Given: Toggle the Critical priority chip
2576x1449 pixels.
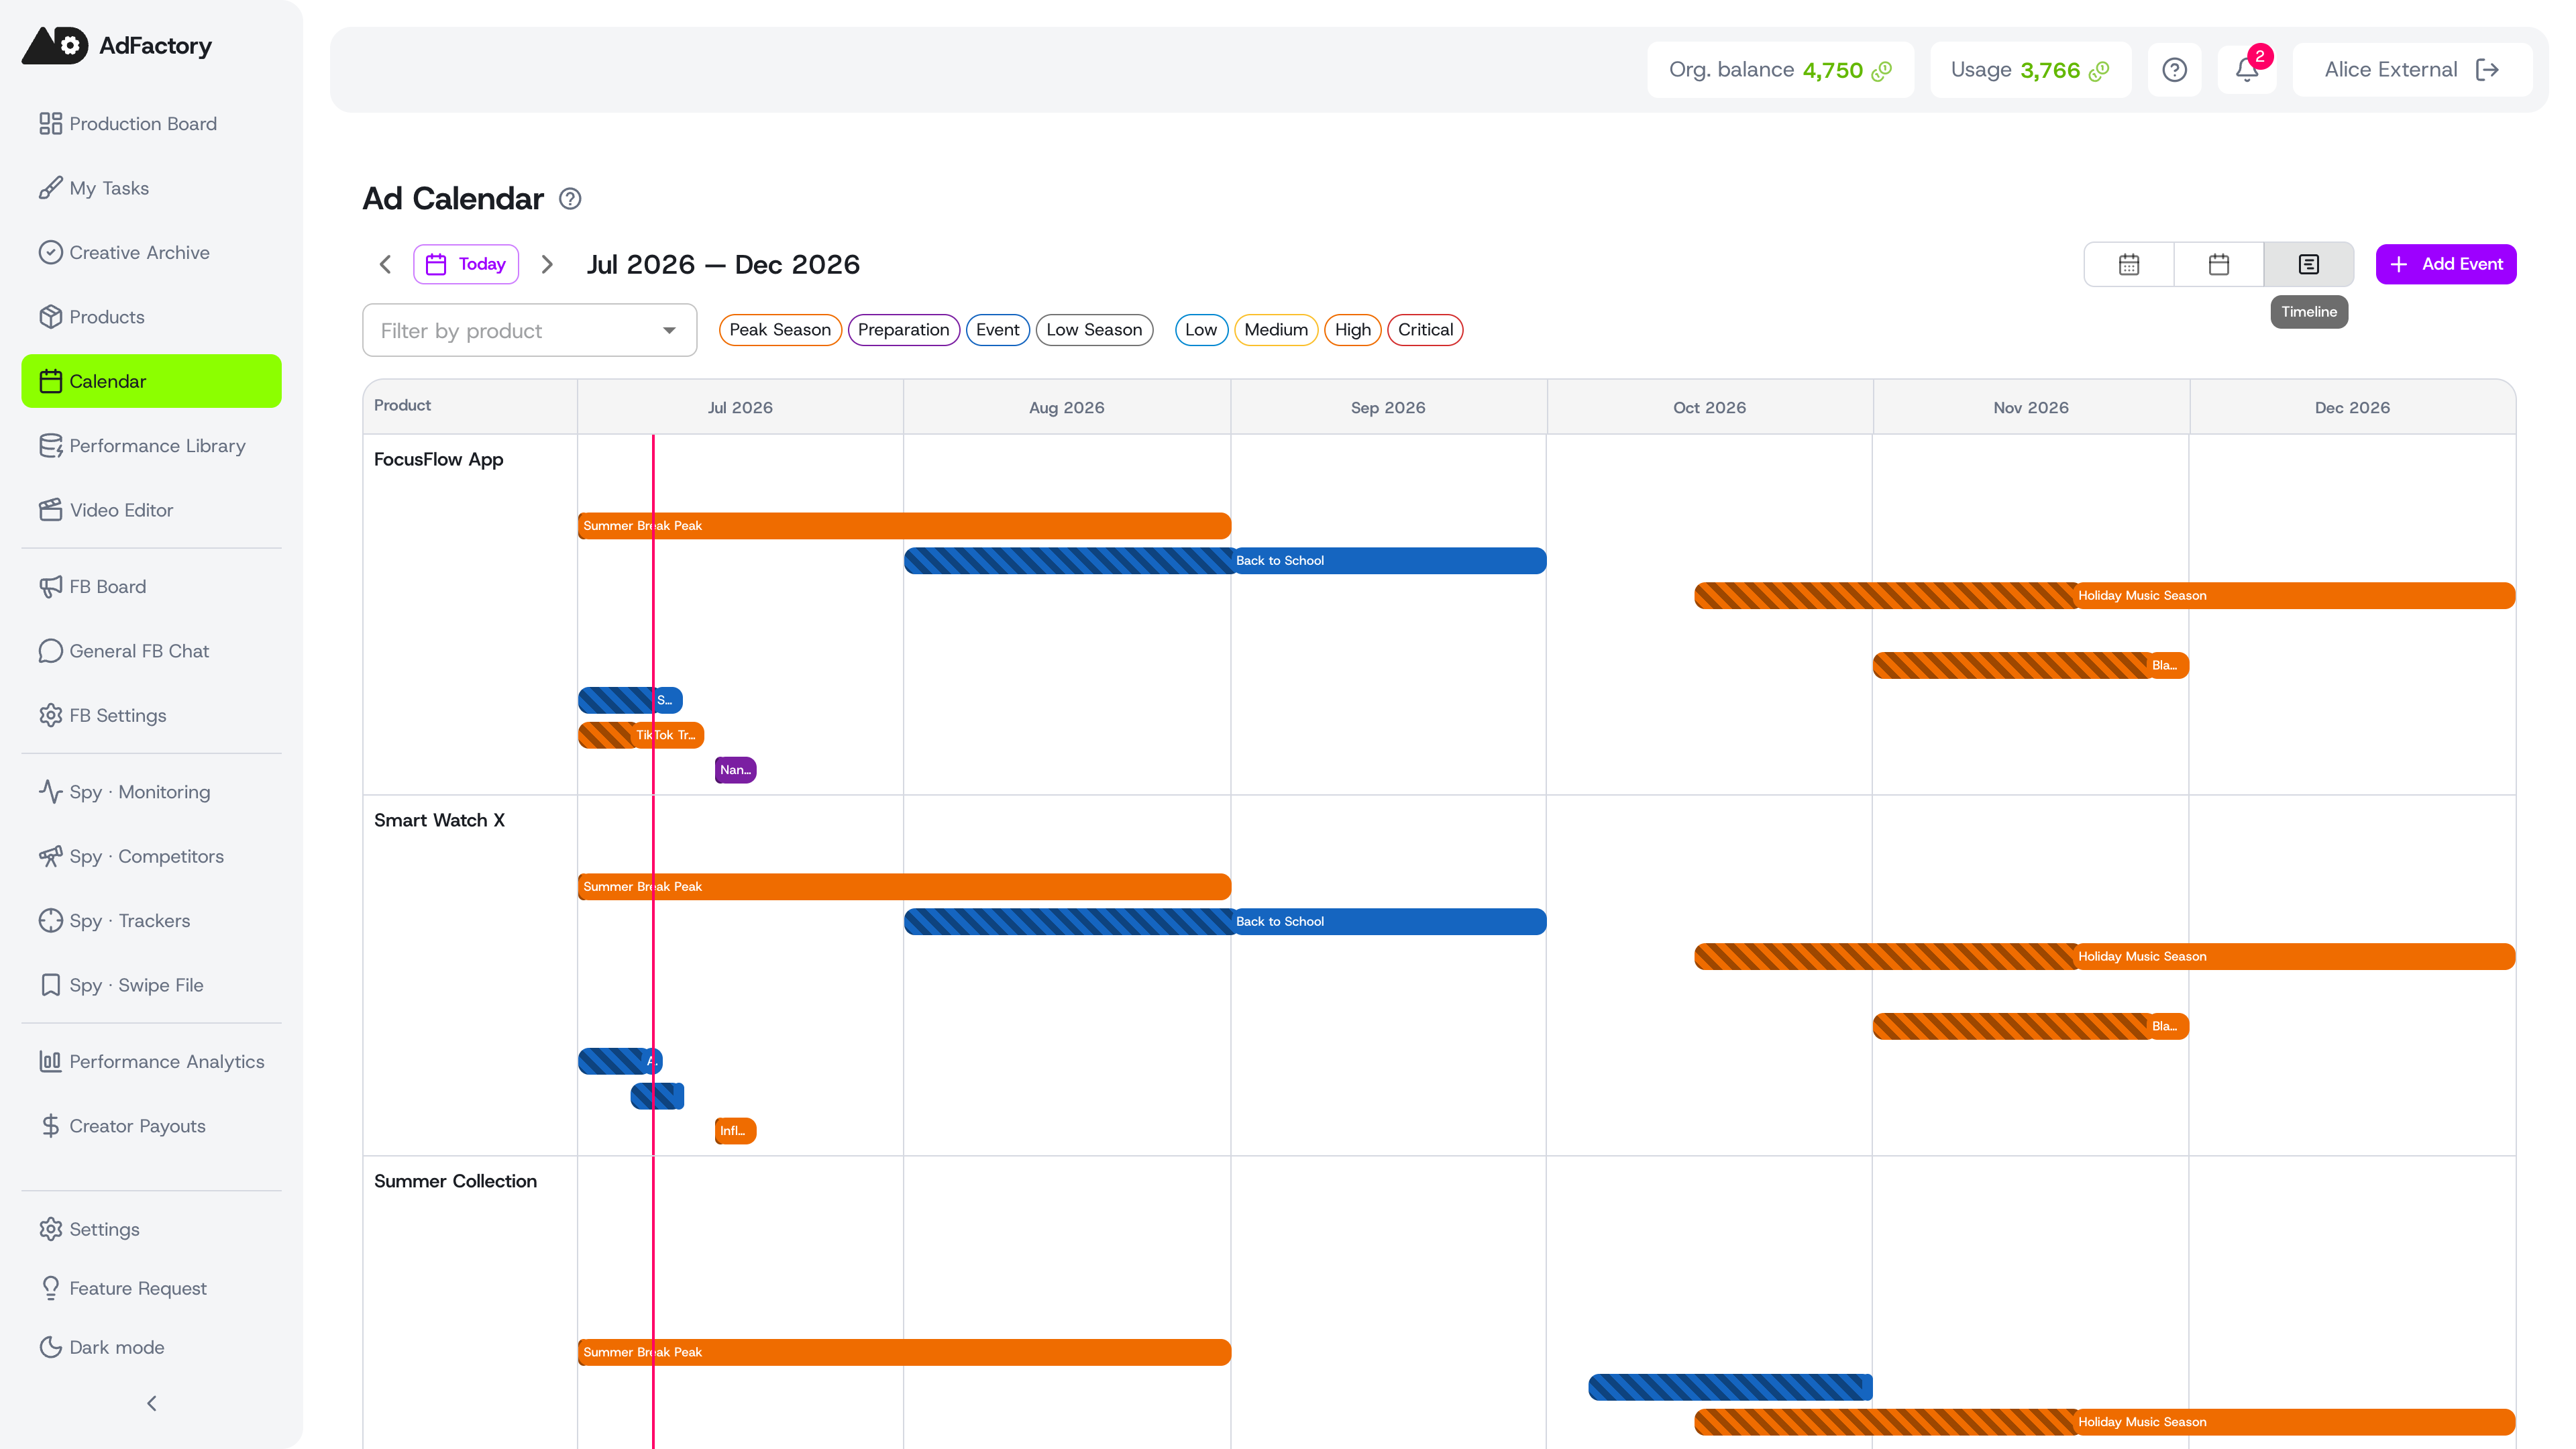Looking at the screenshot, I should [x=1426, y=330].
